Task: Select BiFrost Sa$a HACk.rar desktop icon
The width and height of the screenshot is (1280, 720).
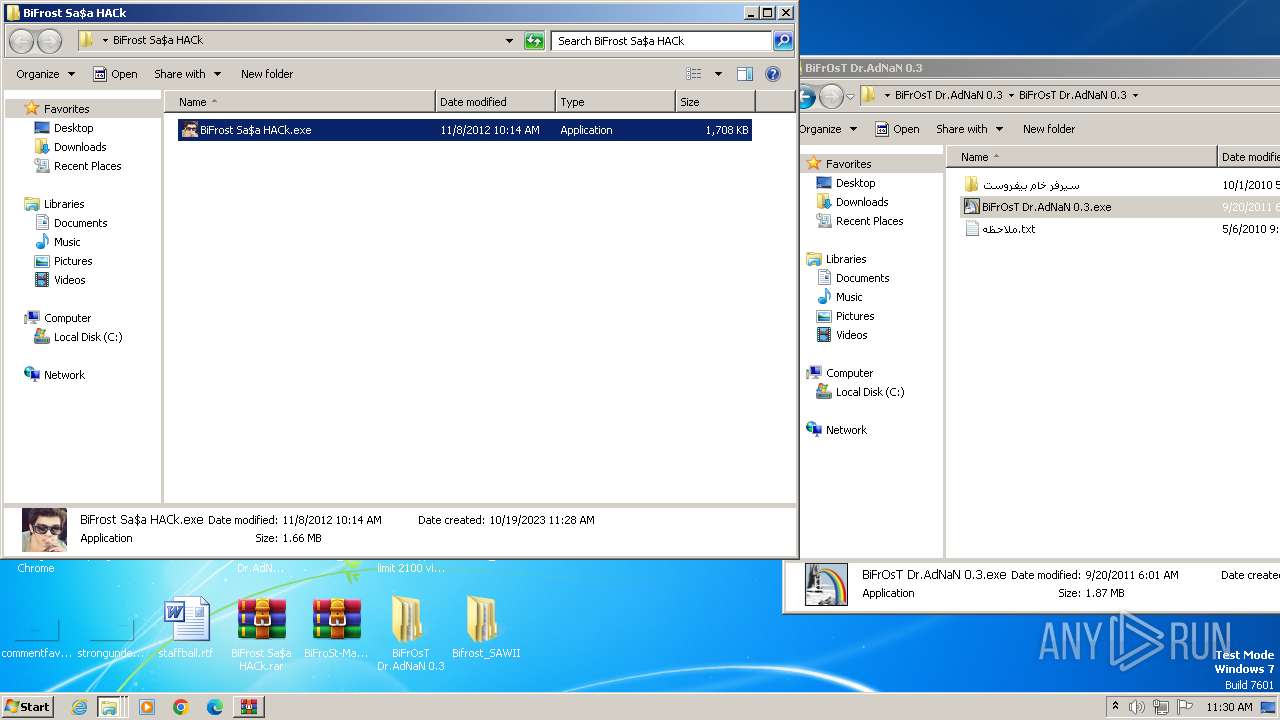Action: 261,635
